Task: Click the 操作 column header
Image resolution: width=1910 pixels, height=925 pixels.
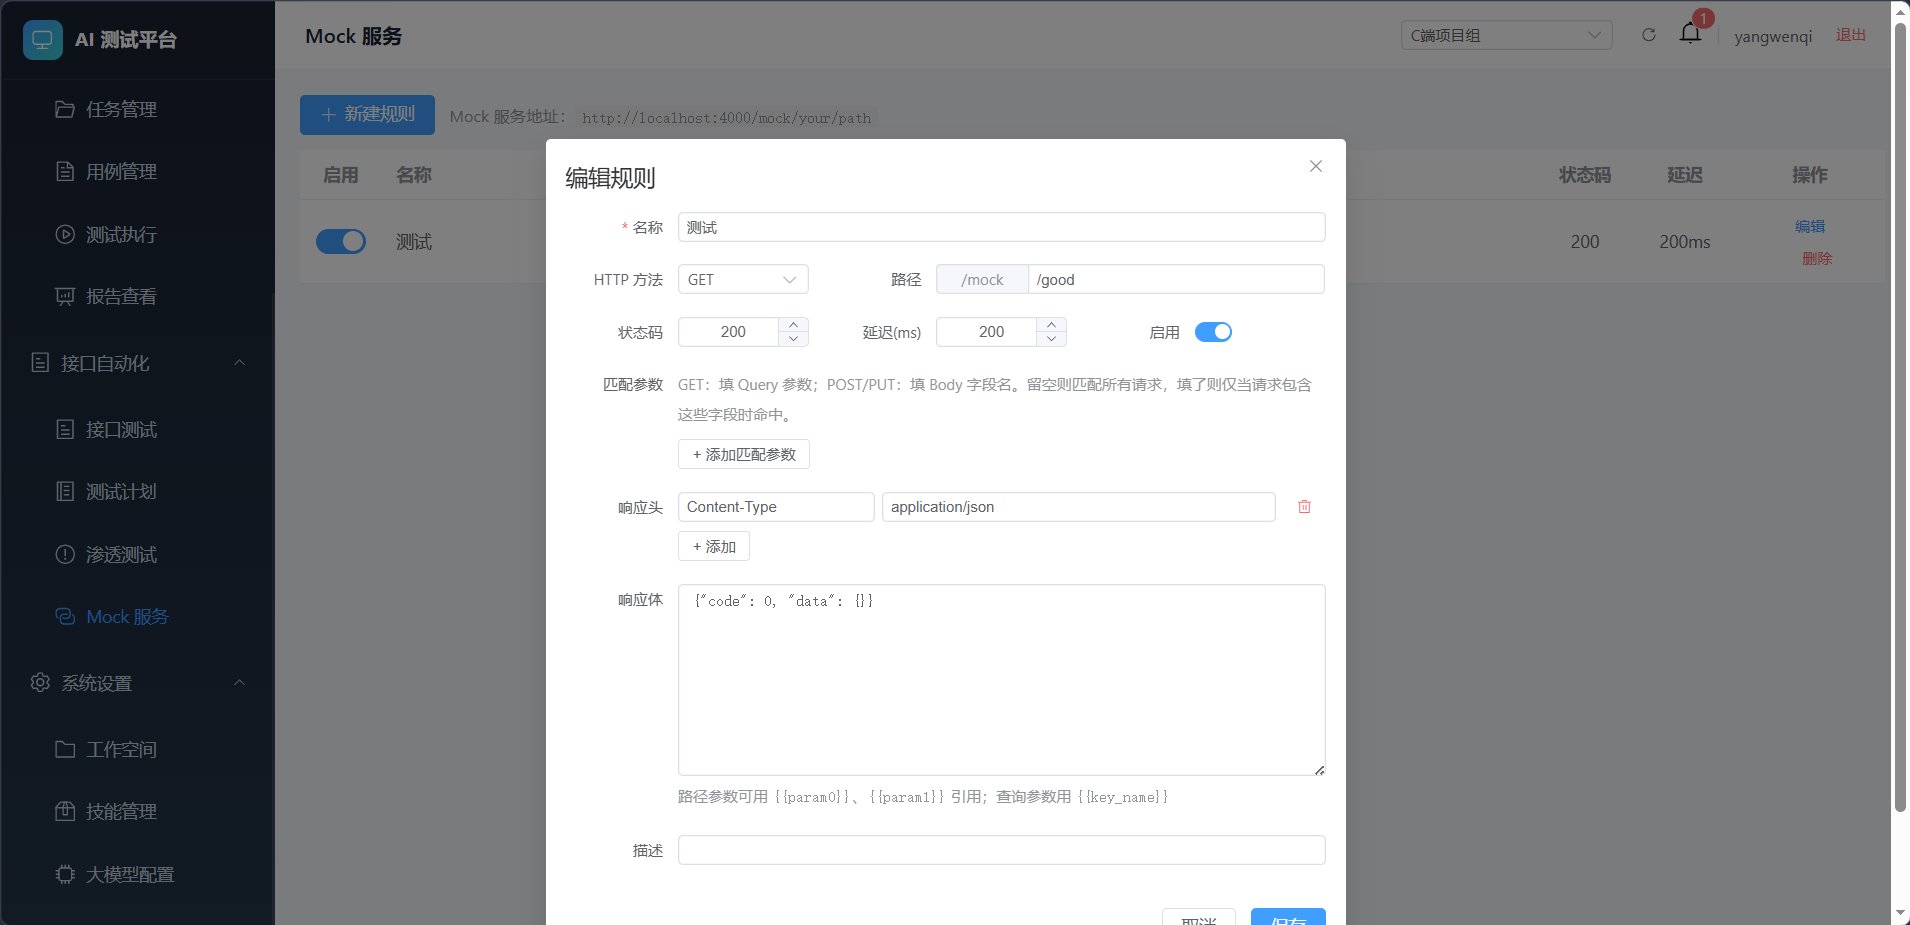Action: [1810, 175]
